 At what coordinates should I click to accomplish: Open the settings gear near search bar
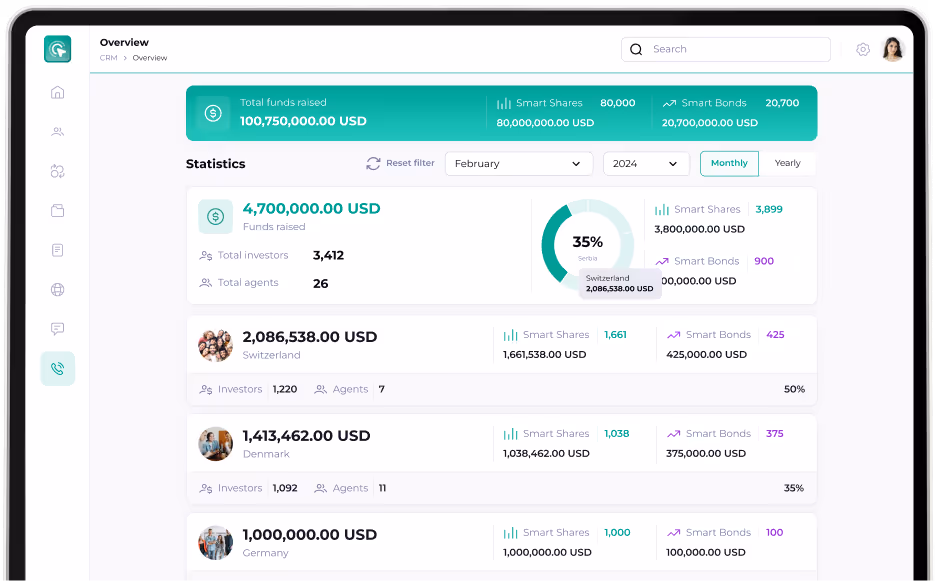pos(863,48)
